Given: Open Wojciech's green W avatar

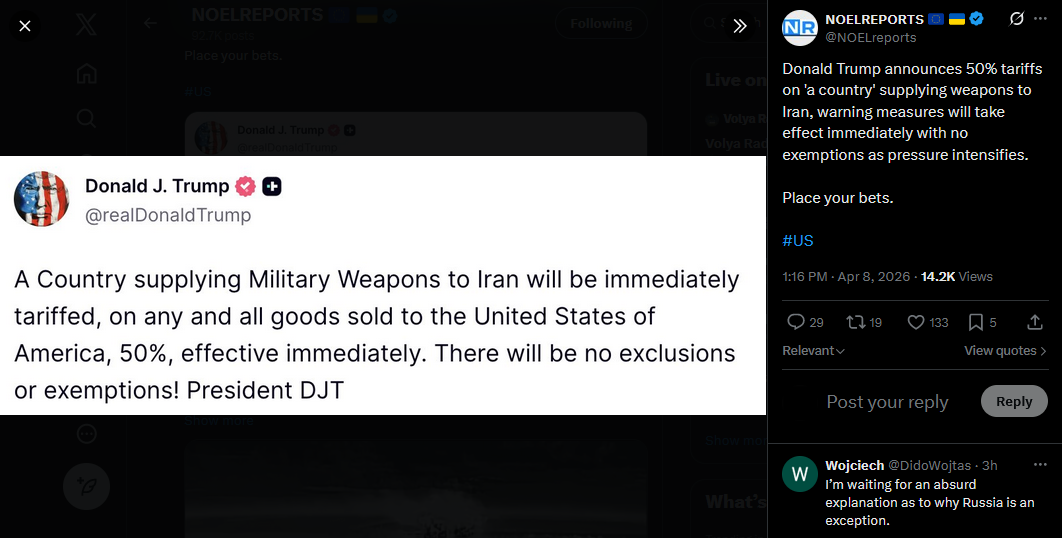Looking at the screenshot, I should (x=800, y=473).
